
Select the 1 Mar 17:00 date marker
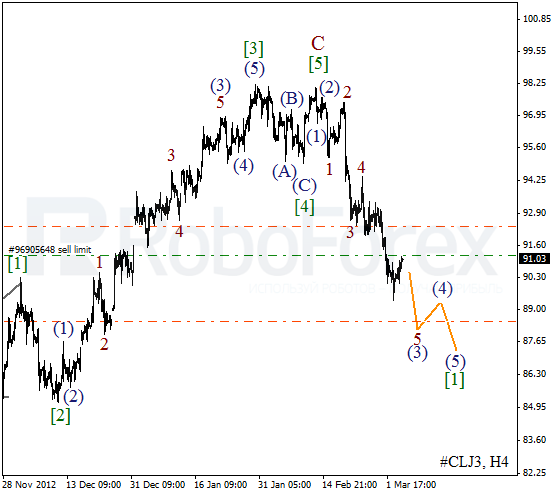point(411,484)
